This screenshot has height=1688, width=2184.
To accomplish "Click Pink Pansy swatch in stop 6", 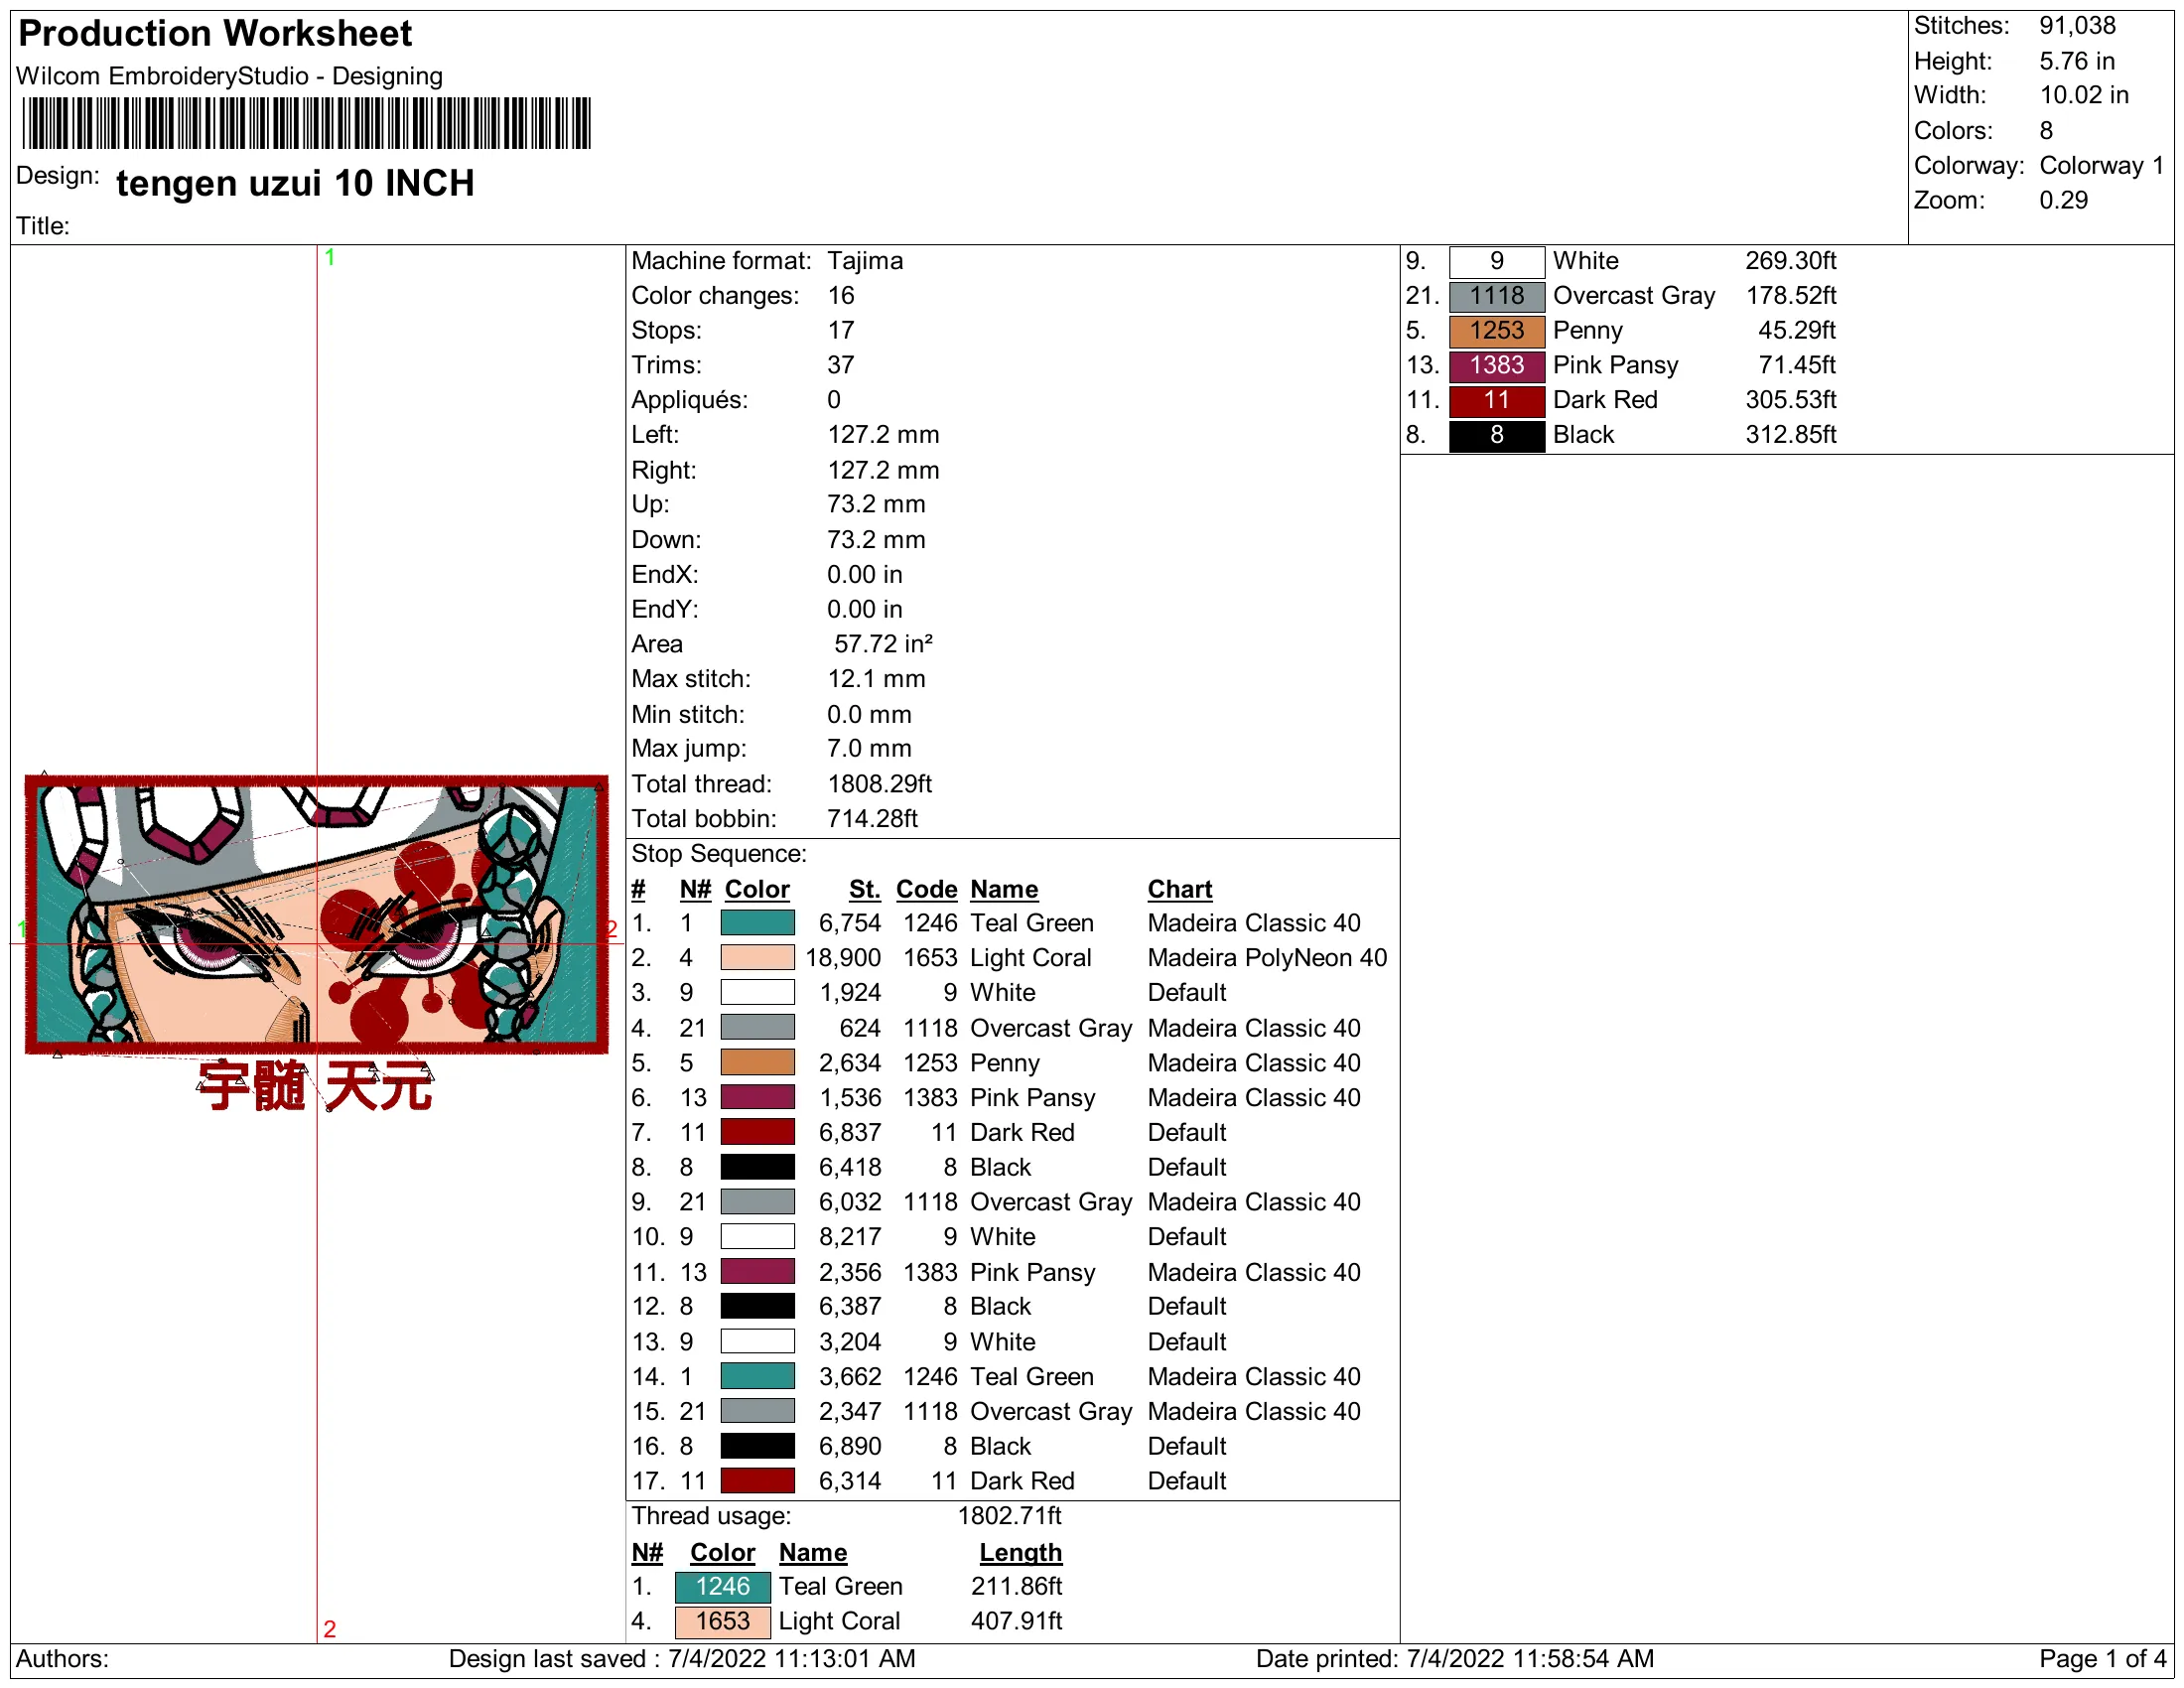I will tap(758, 1098).
